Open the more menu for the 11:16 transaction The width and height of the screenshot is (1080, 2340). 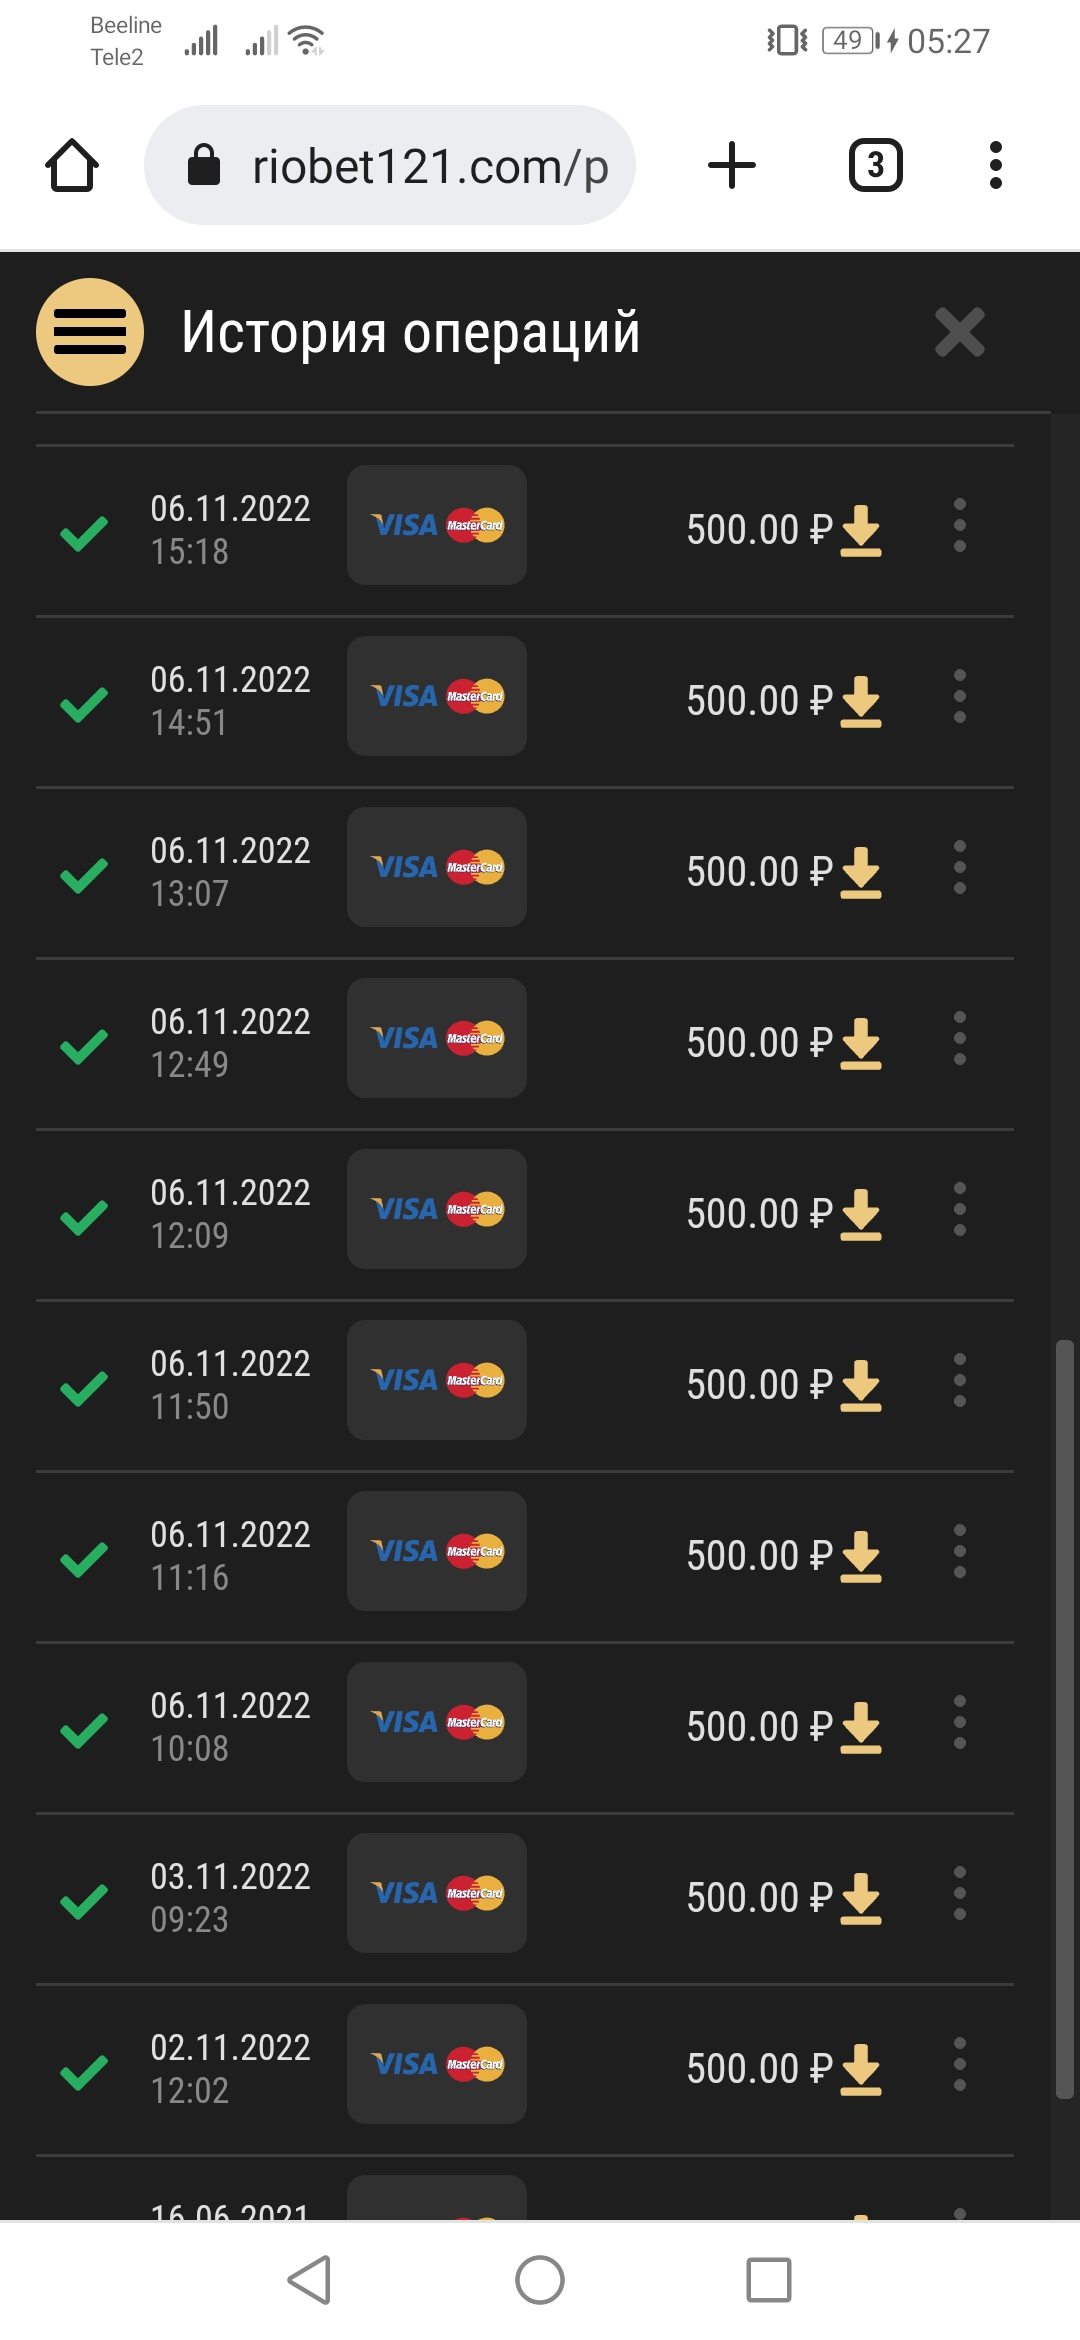pyautogui.click(x=959, y=1552)
